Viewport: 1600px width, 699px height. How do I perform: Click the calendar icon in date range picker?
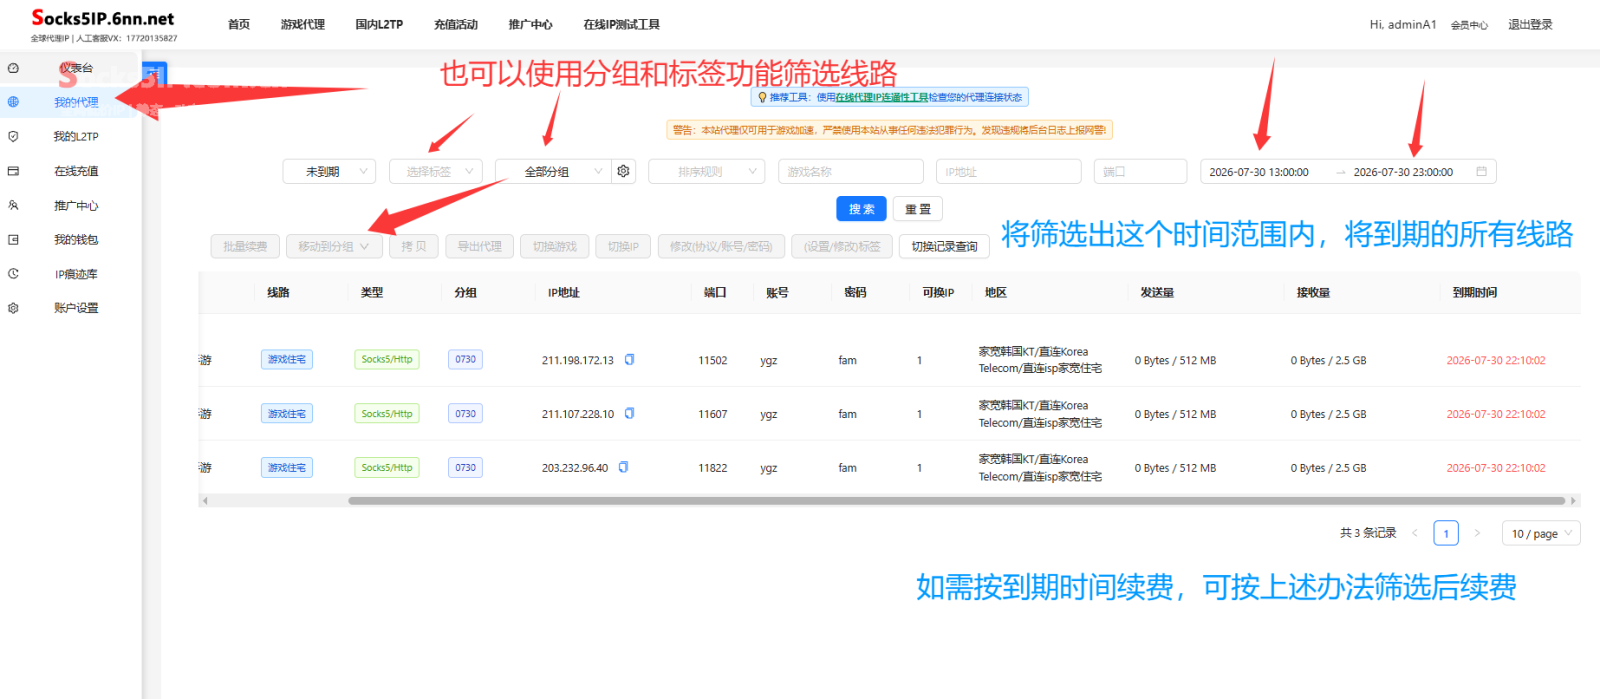tap(1481, 171)
